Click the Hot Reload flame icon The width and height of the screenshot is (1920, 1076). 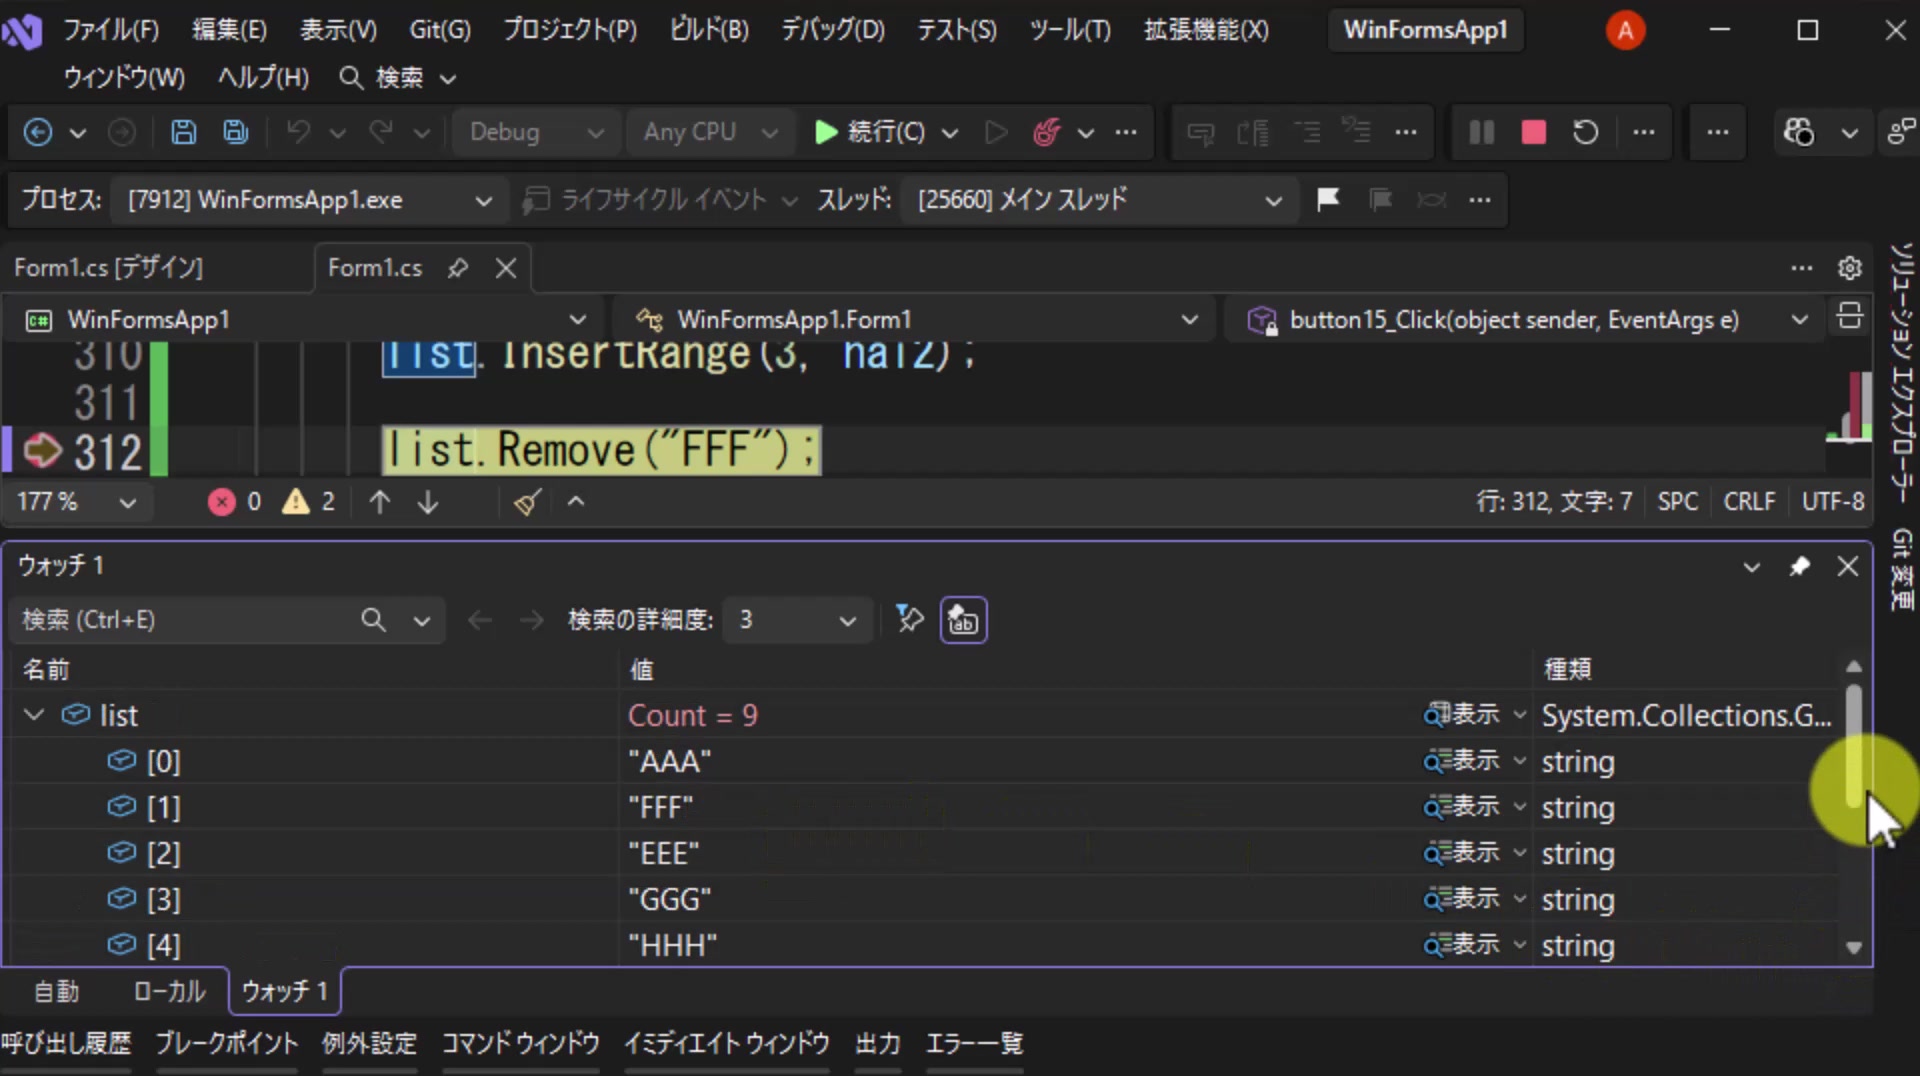click(1046, 132)
